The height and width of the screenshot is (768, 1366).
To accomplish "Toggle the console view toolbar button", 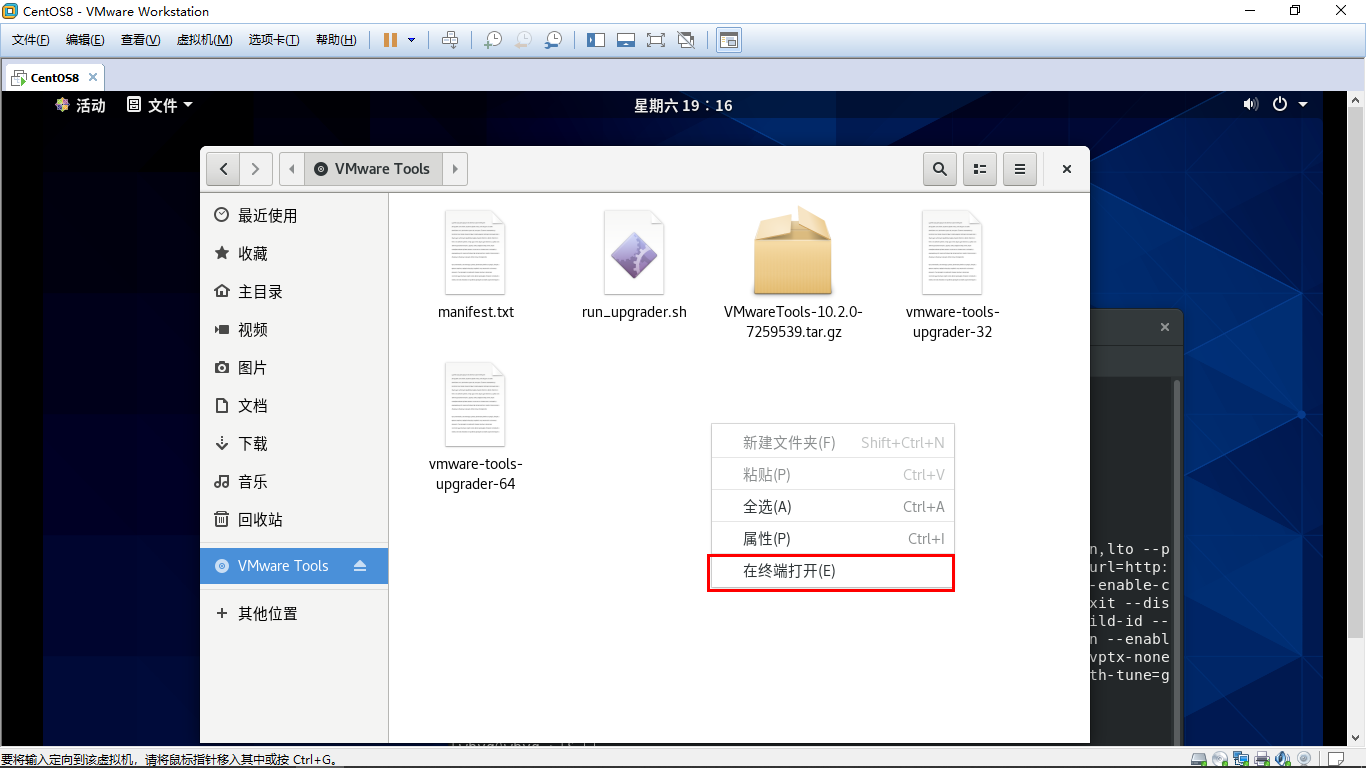I will [729, 40].
